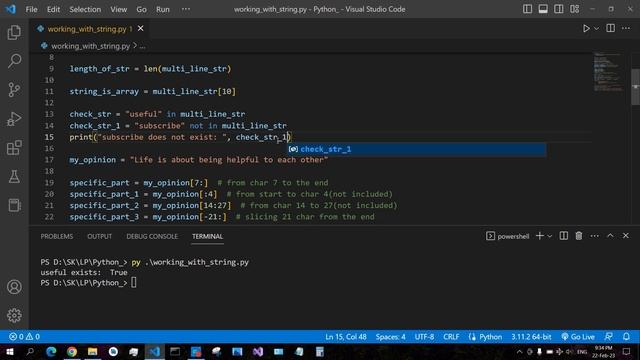The width and height of the screenshot is (640, 360).
Task: Split the editor to the right
Action: click(x=611, y=28)
